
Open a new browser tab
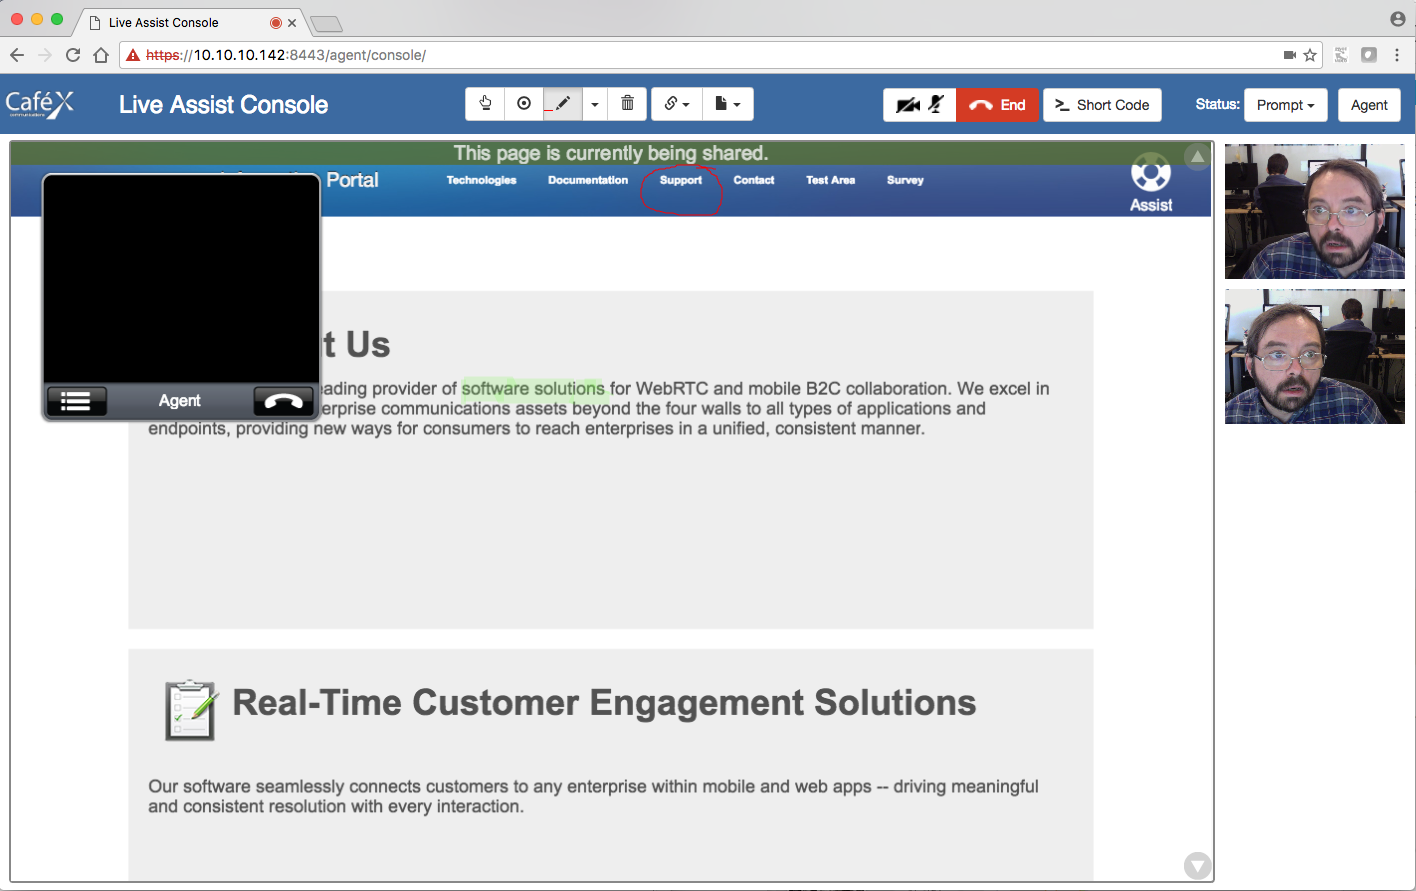tap(326, 24)
